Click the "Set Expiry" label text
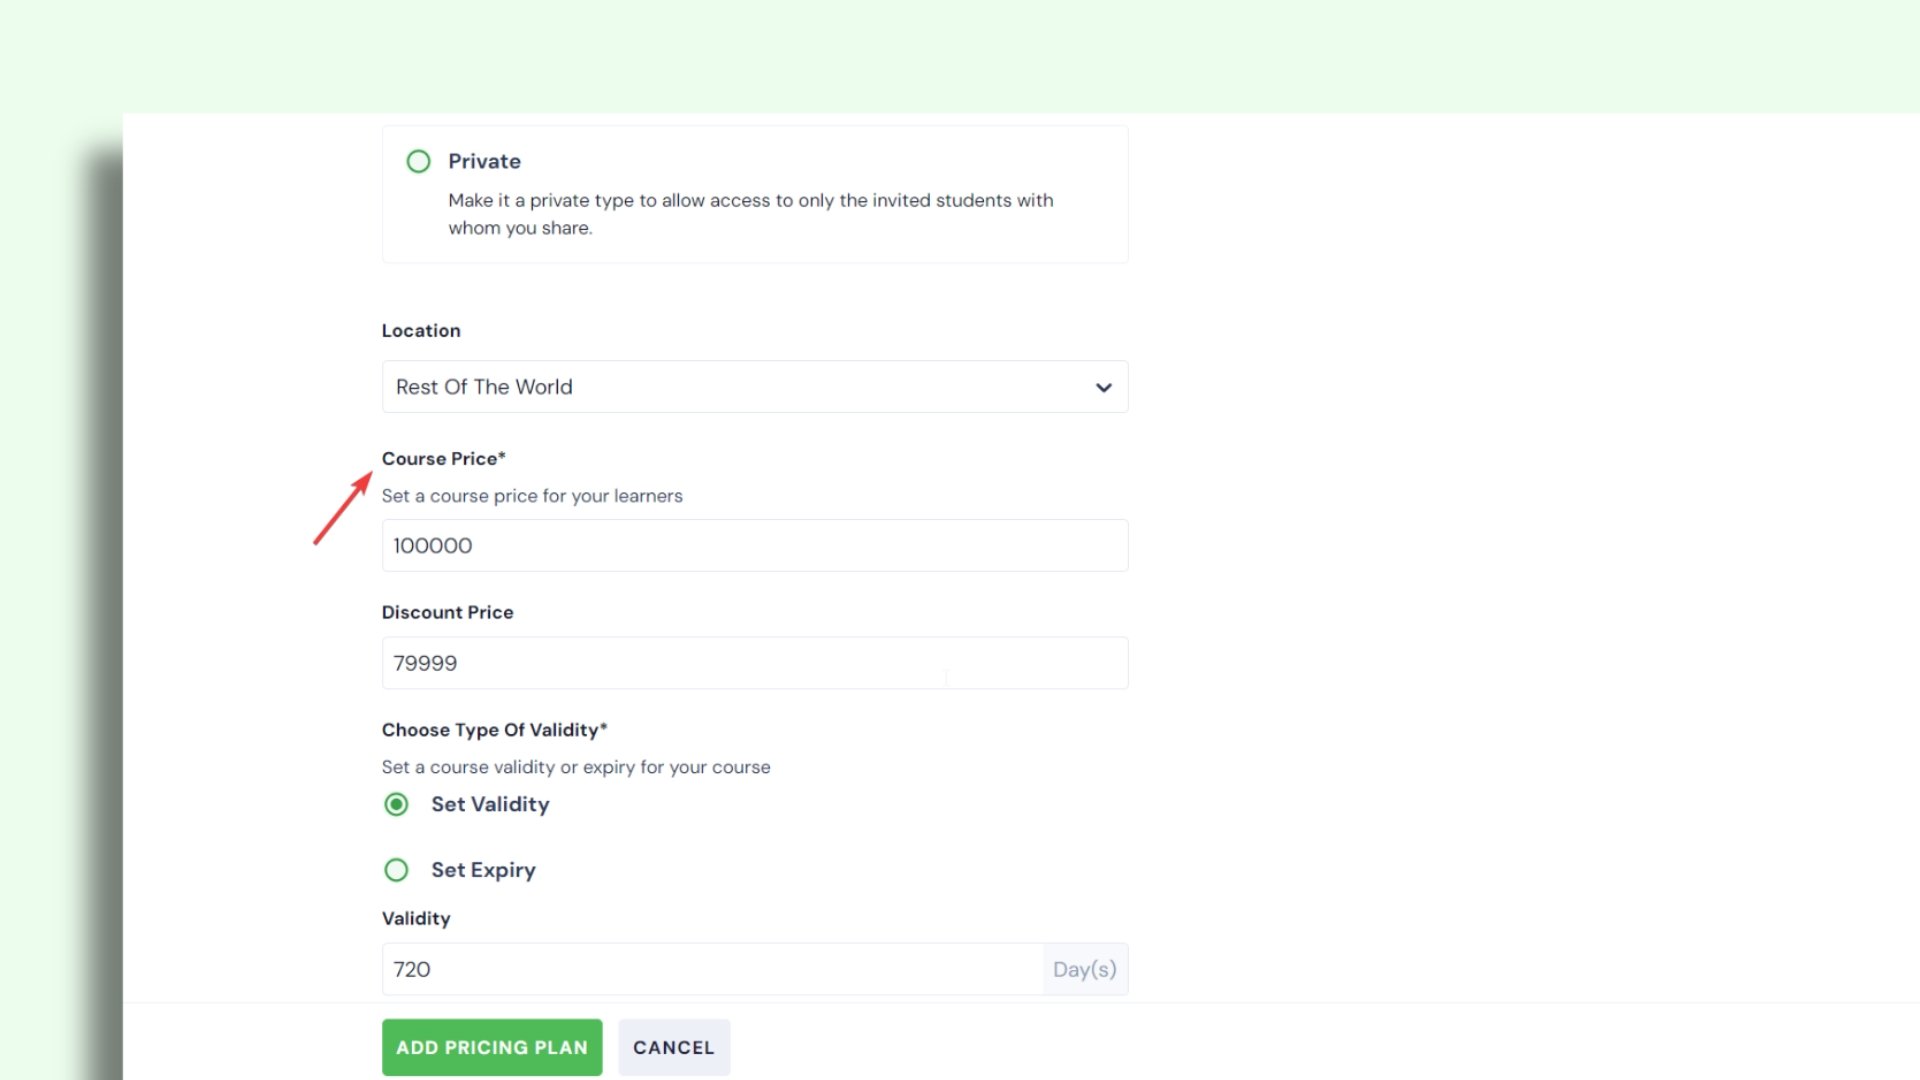 483,870
